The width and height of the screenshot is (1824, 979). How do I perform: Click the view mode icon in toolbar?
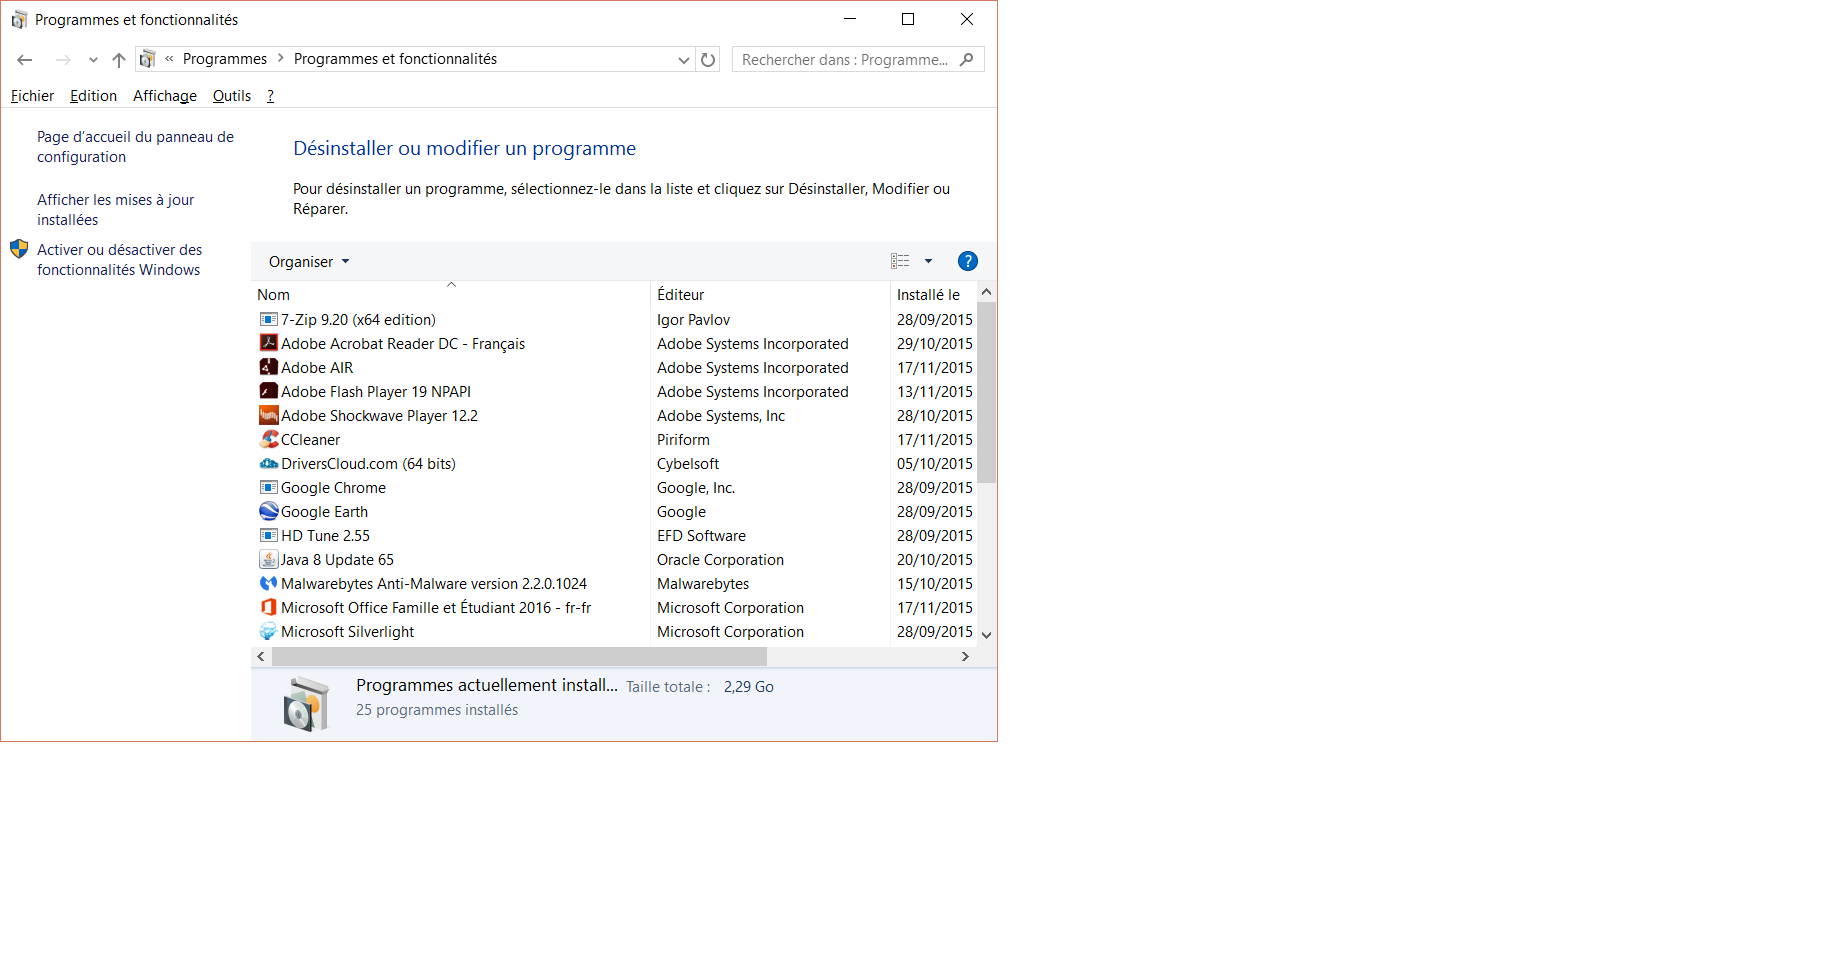[900, 261]
